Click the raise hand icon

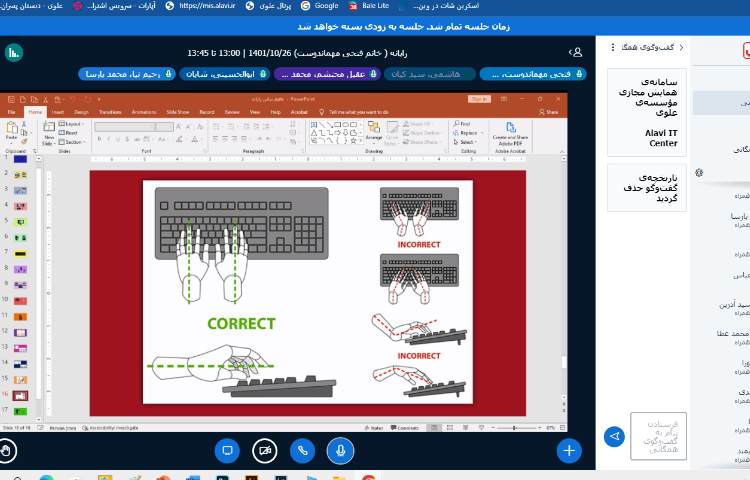click(x=7, y=451)
